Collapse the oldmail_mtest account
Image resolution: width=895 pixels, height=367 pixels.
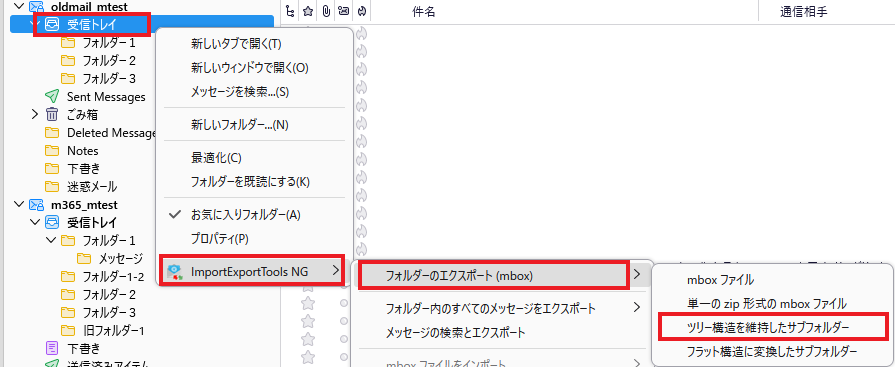pos(19,7)
